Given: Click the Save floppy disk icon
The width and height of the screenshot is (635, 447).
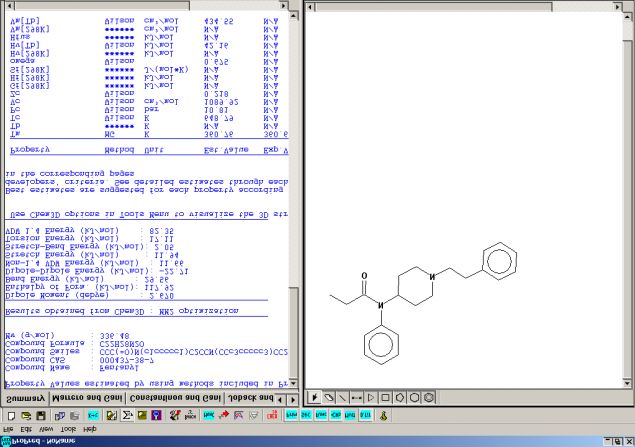Looking at the screenshot, I should click(40, 416).
